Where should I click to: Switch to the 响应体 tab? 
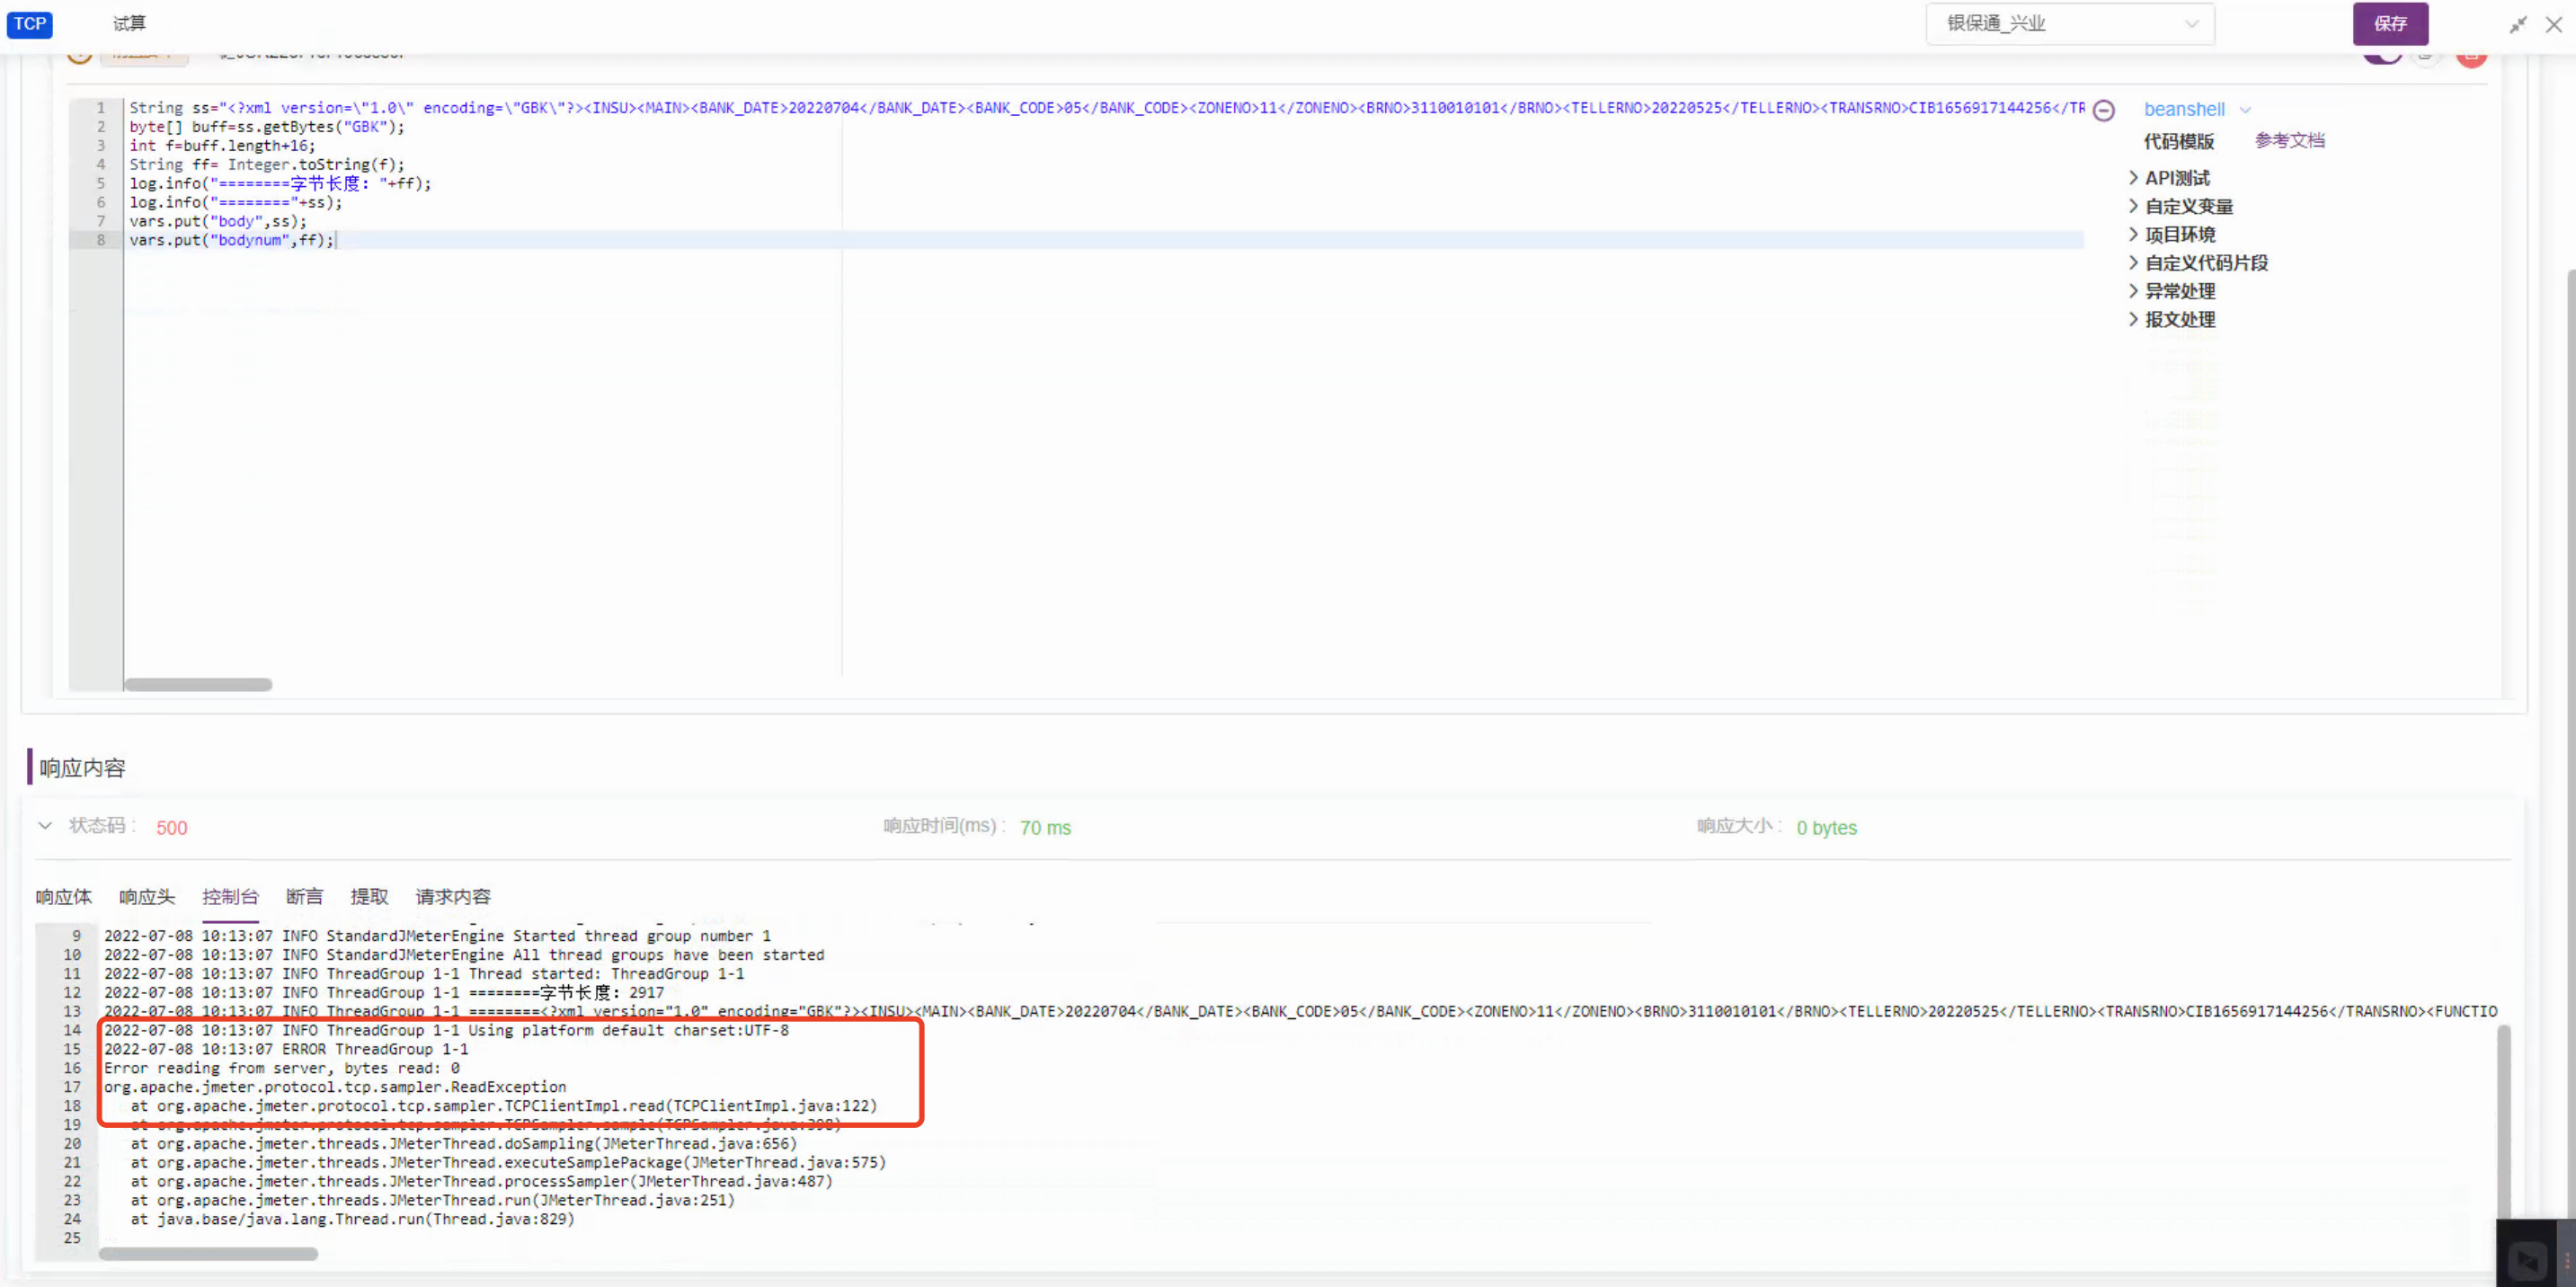(63, 897)
